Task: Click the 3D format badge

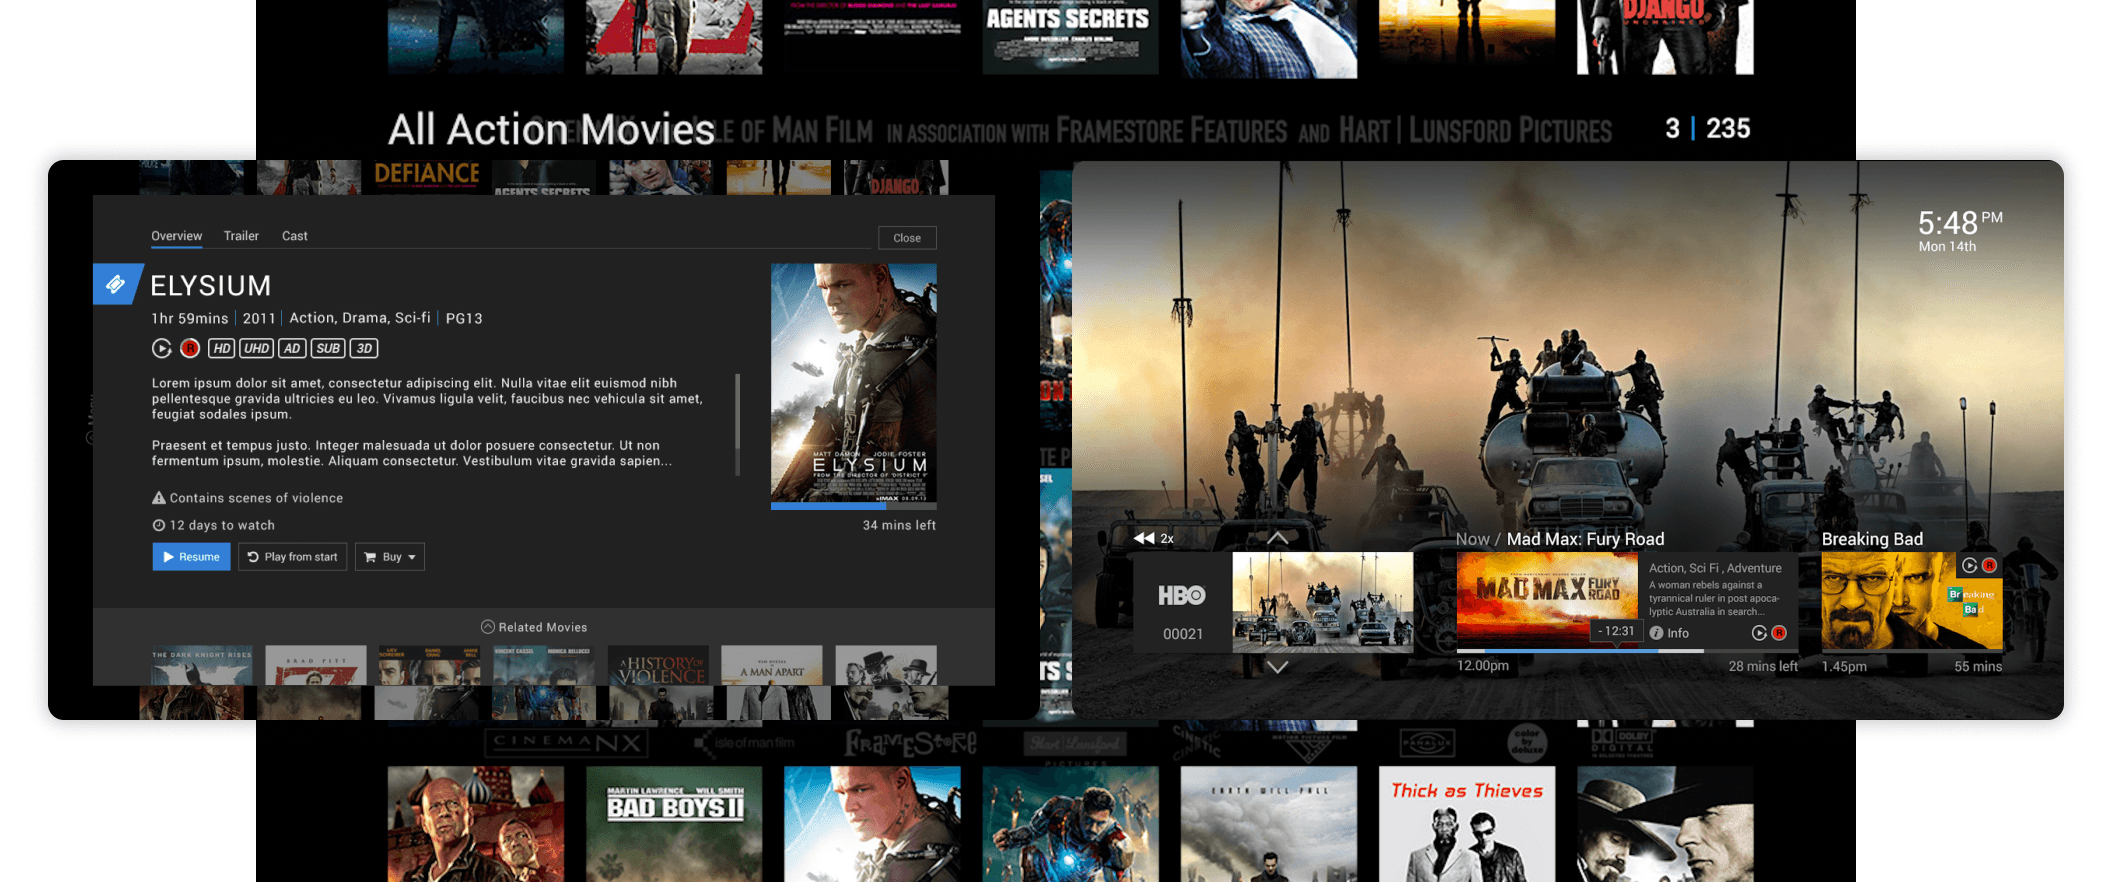Action: coord(364,348)
